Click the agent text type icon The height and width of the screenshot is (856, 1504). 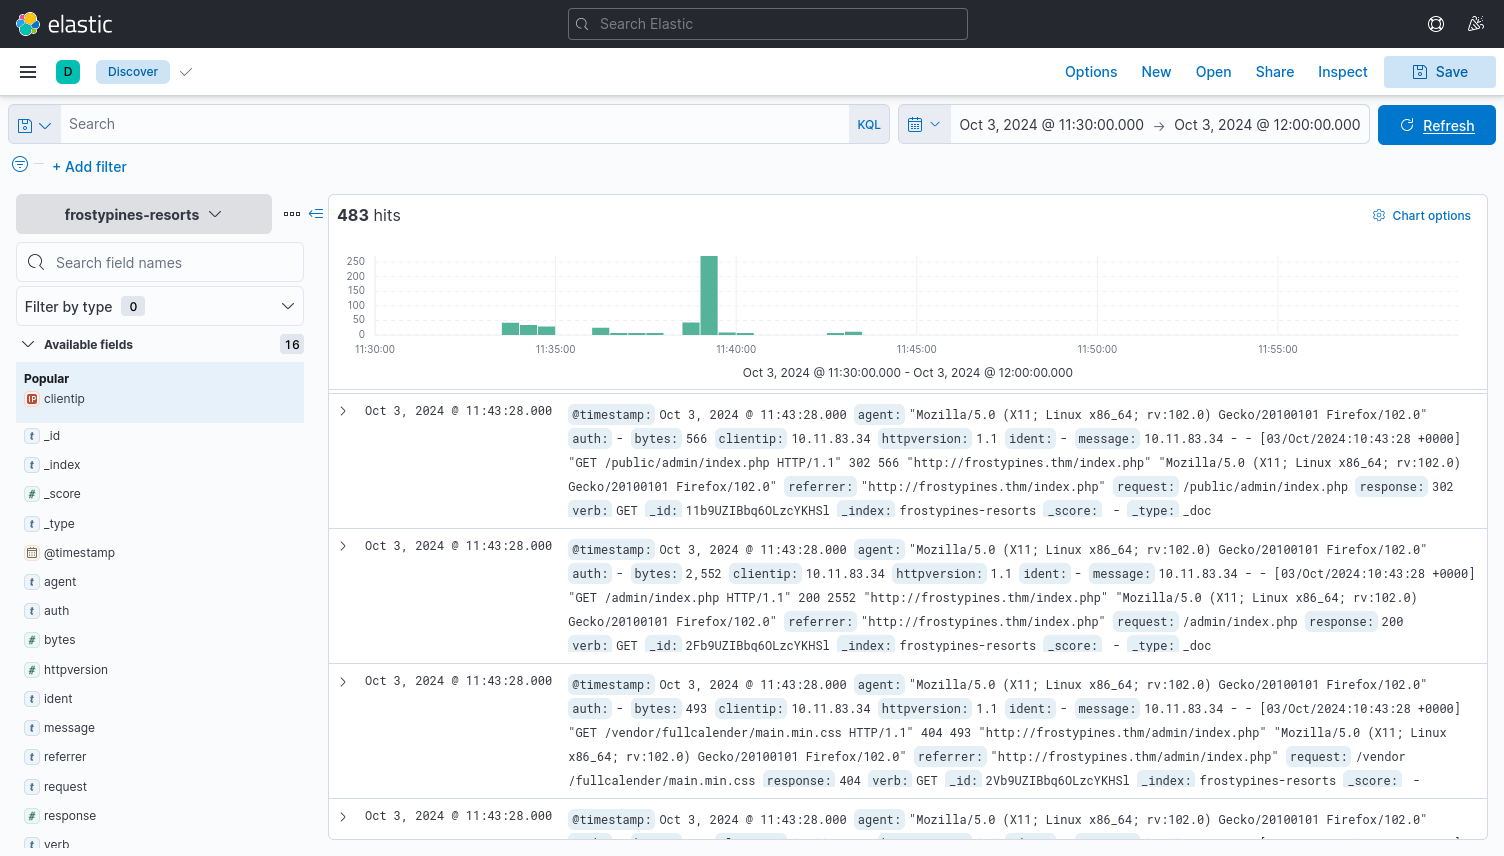32,582
